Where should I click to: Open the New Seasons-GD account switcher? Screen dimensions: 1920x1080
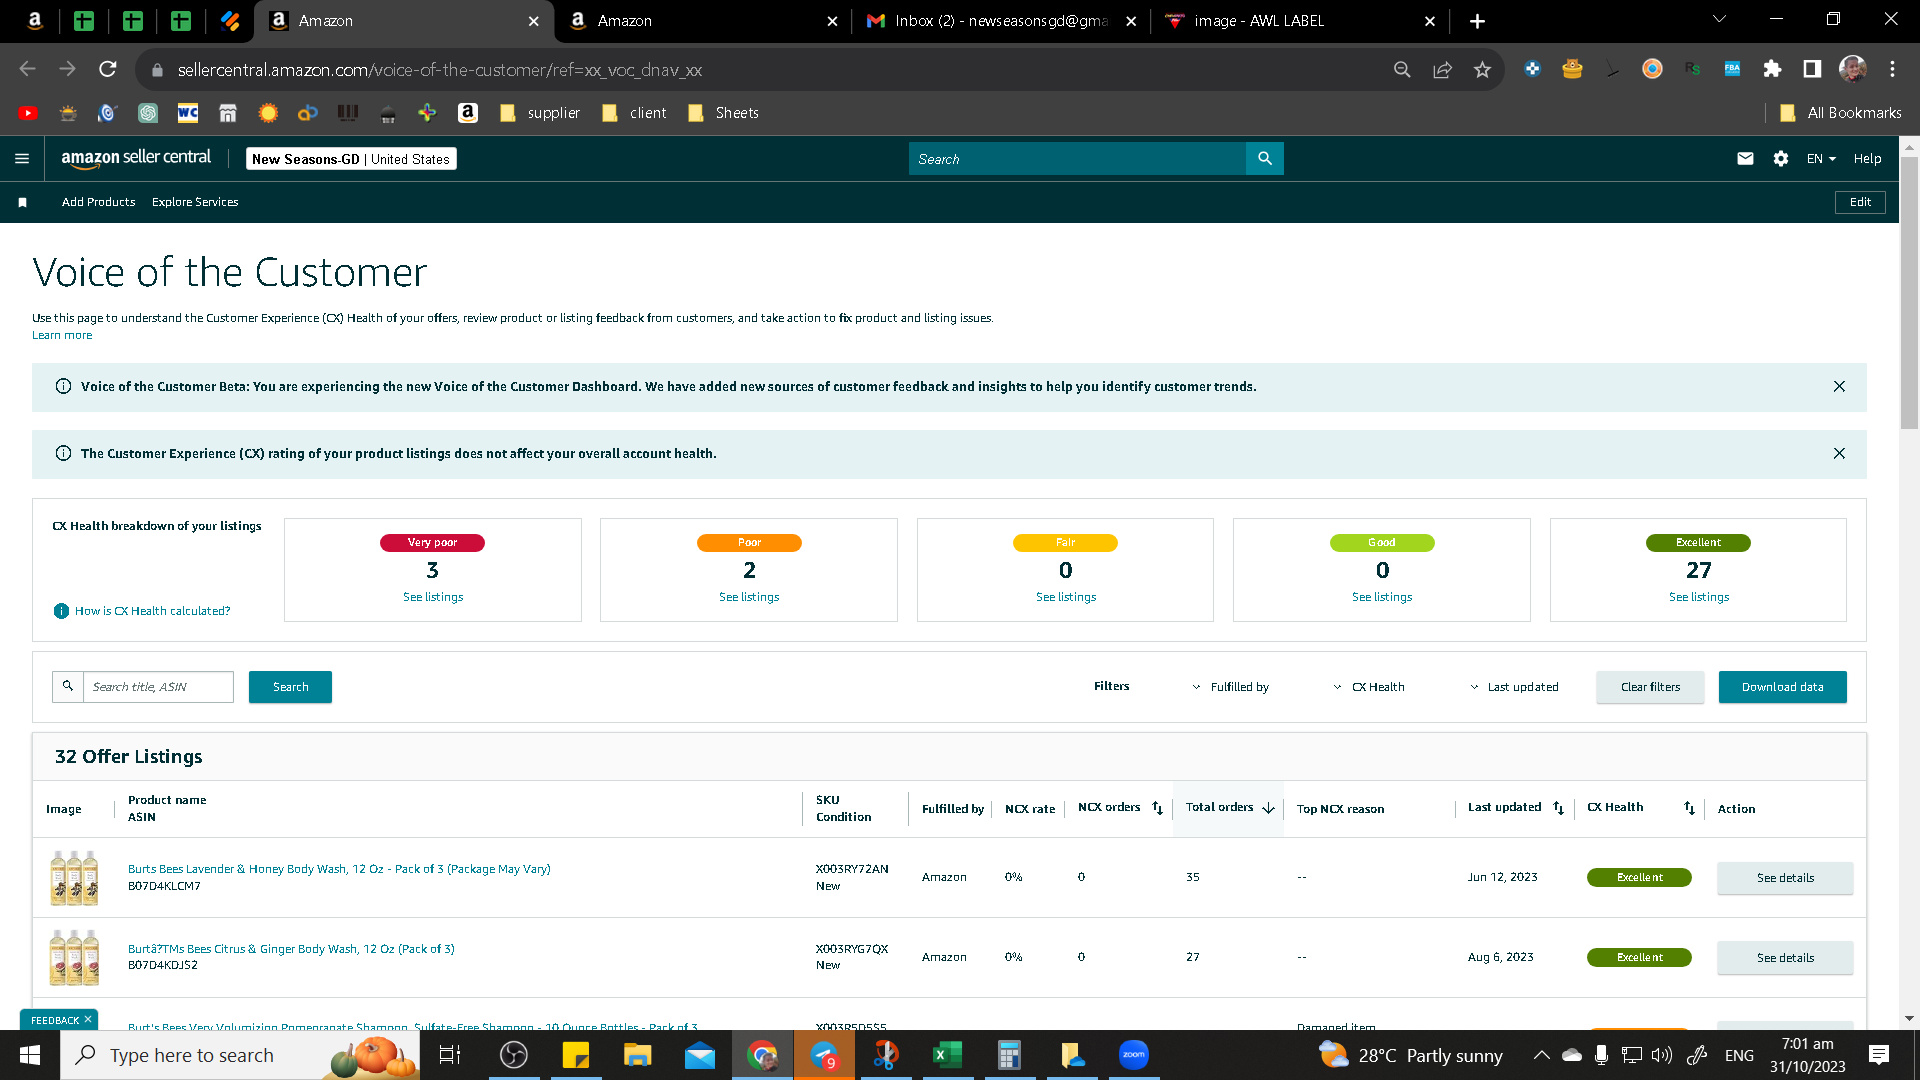tap(351, 159)
